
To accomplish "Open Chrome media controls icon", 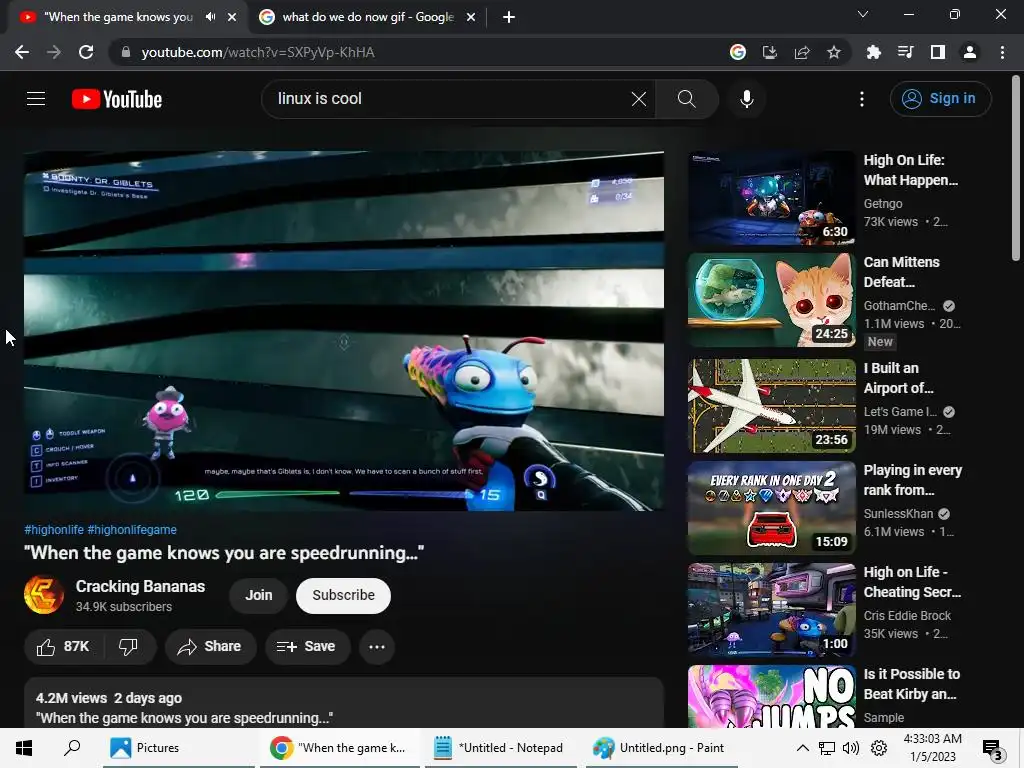I will click(x=906, y=52).
